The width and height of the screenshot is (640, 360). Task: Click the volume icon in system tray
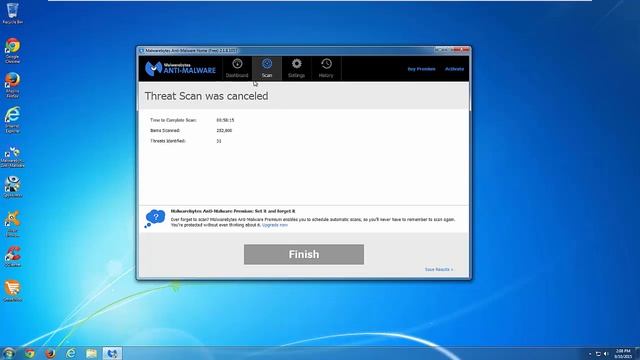(x=606, y=354)
